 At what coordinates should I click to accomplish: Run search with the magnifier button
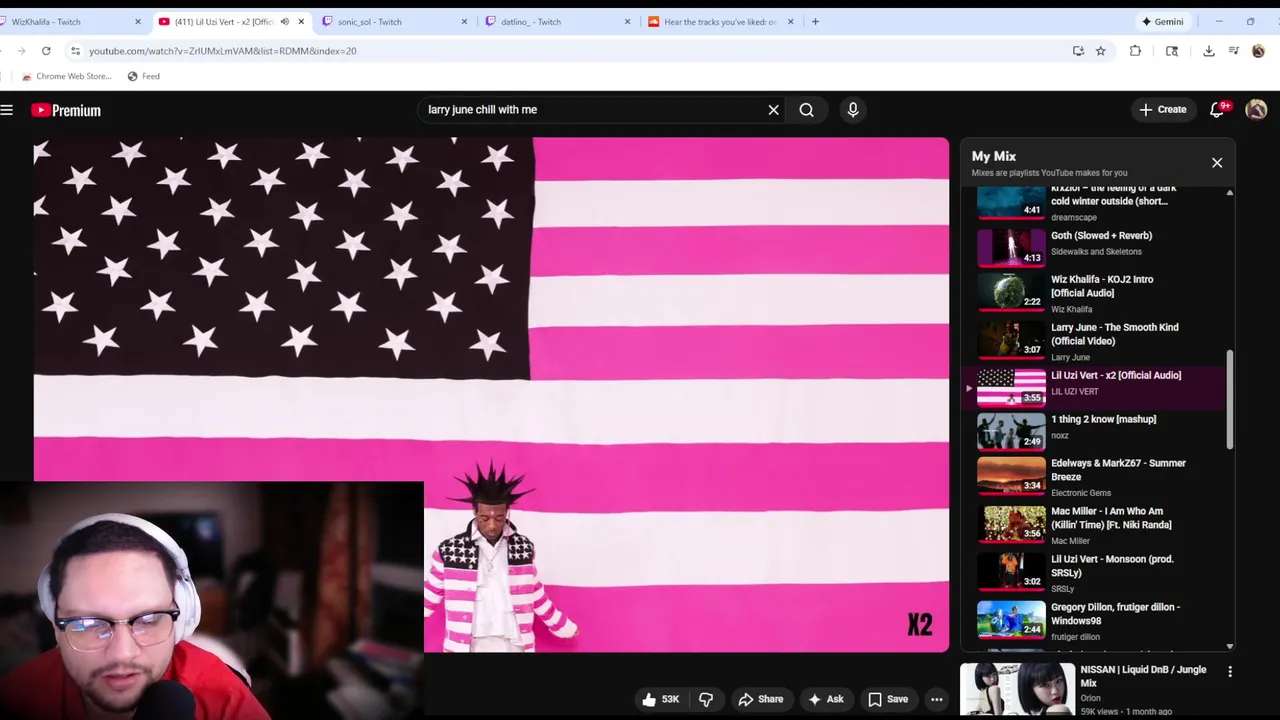[x=806, y=110]
